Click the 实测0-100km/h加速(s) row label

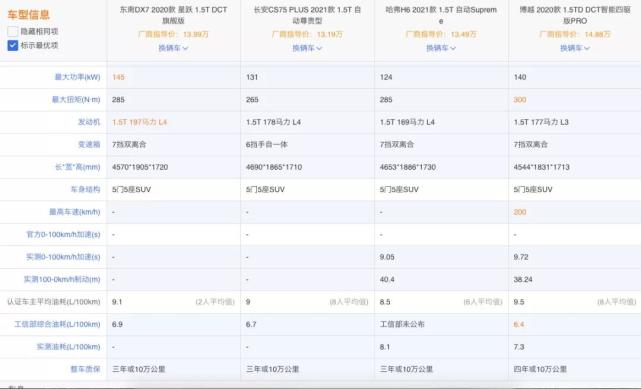(x=63, y=257)
